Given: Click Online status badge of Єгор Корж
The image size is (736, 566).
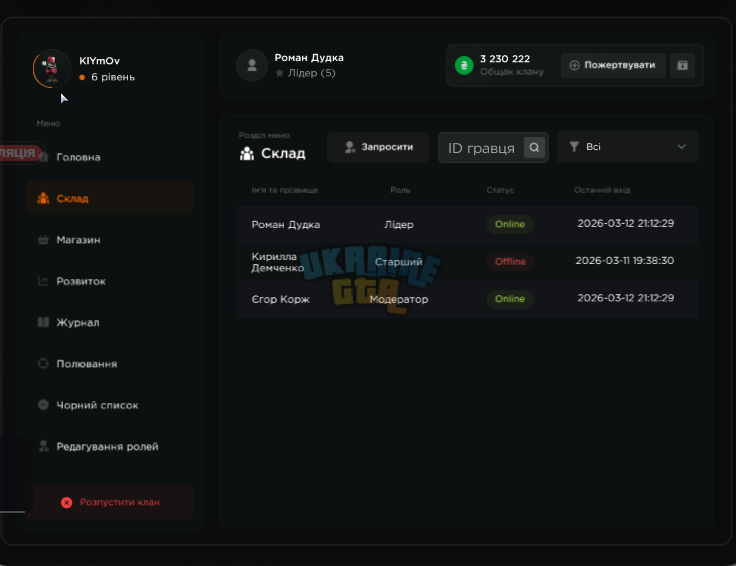Looking at the screenshot, I should 510,299.
